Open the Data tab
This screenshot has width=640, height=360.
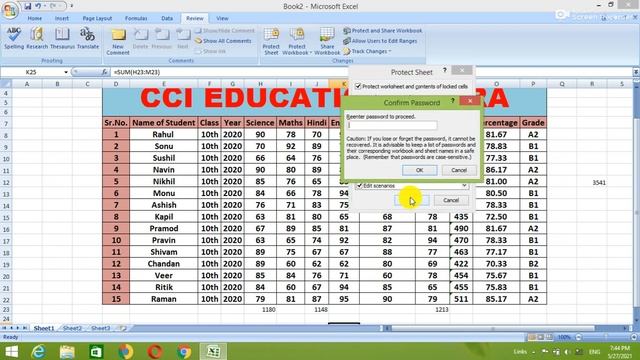pyautogui.click(x=167, y=18)
